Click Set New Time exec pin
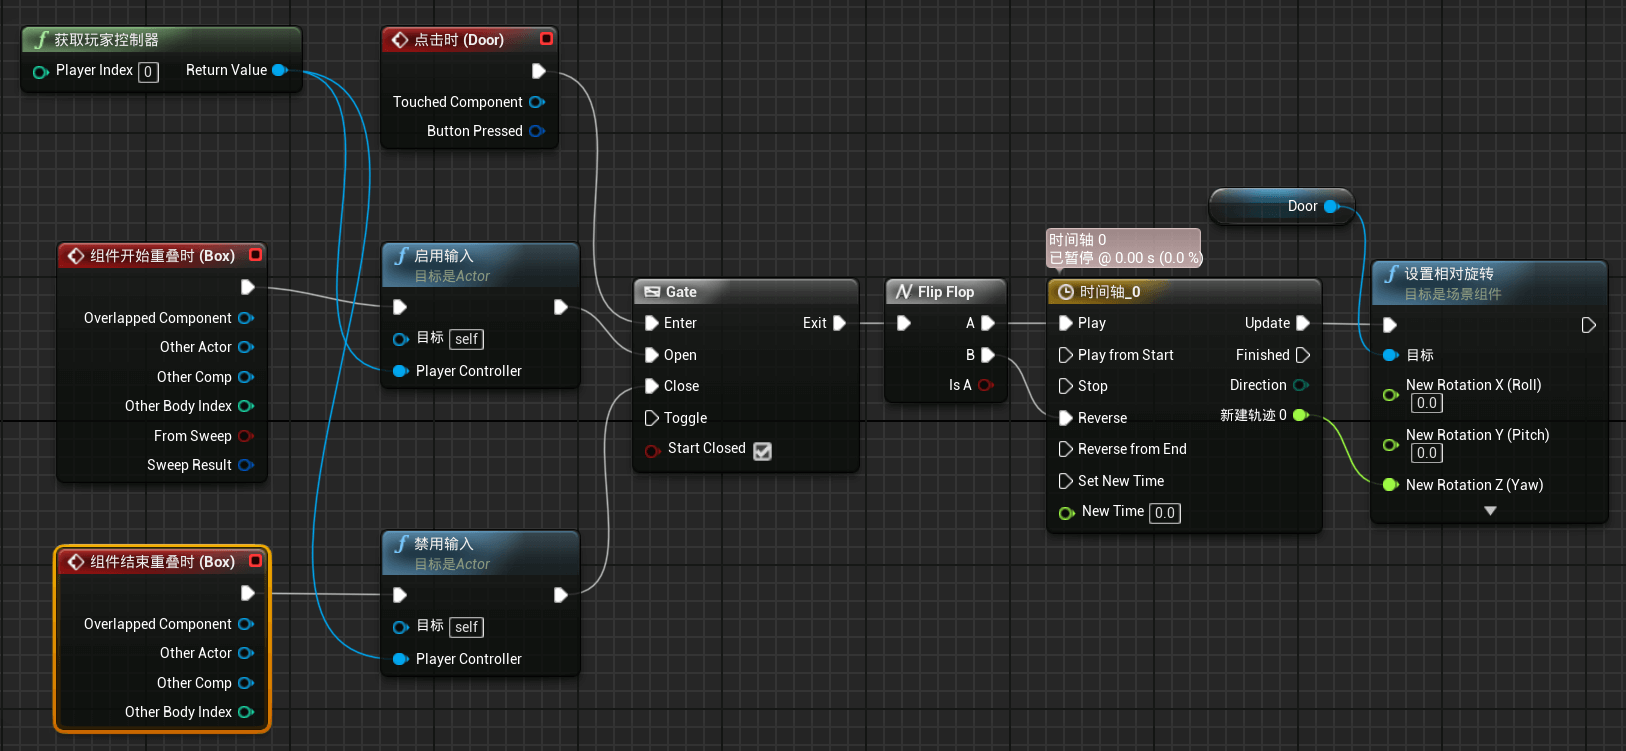The height and width of the screenshot is (751, 1626). coord(1066,481)
